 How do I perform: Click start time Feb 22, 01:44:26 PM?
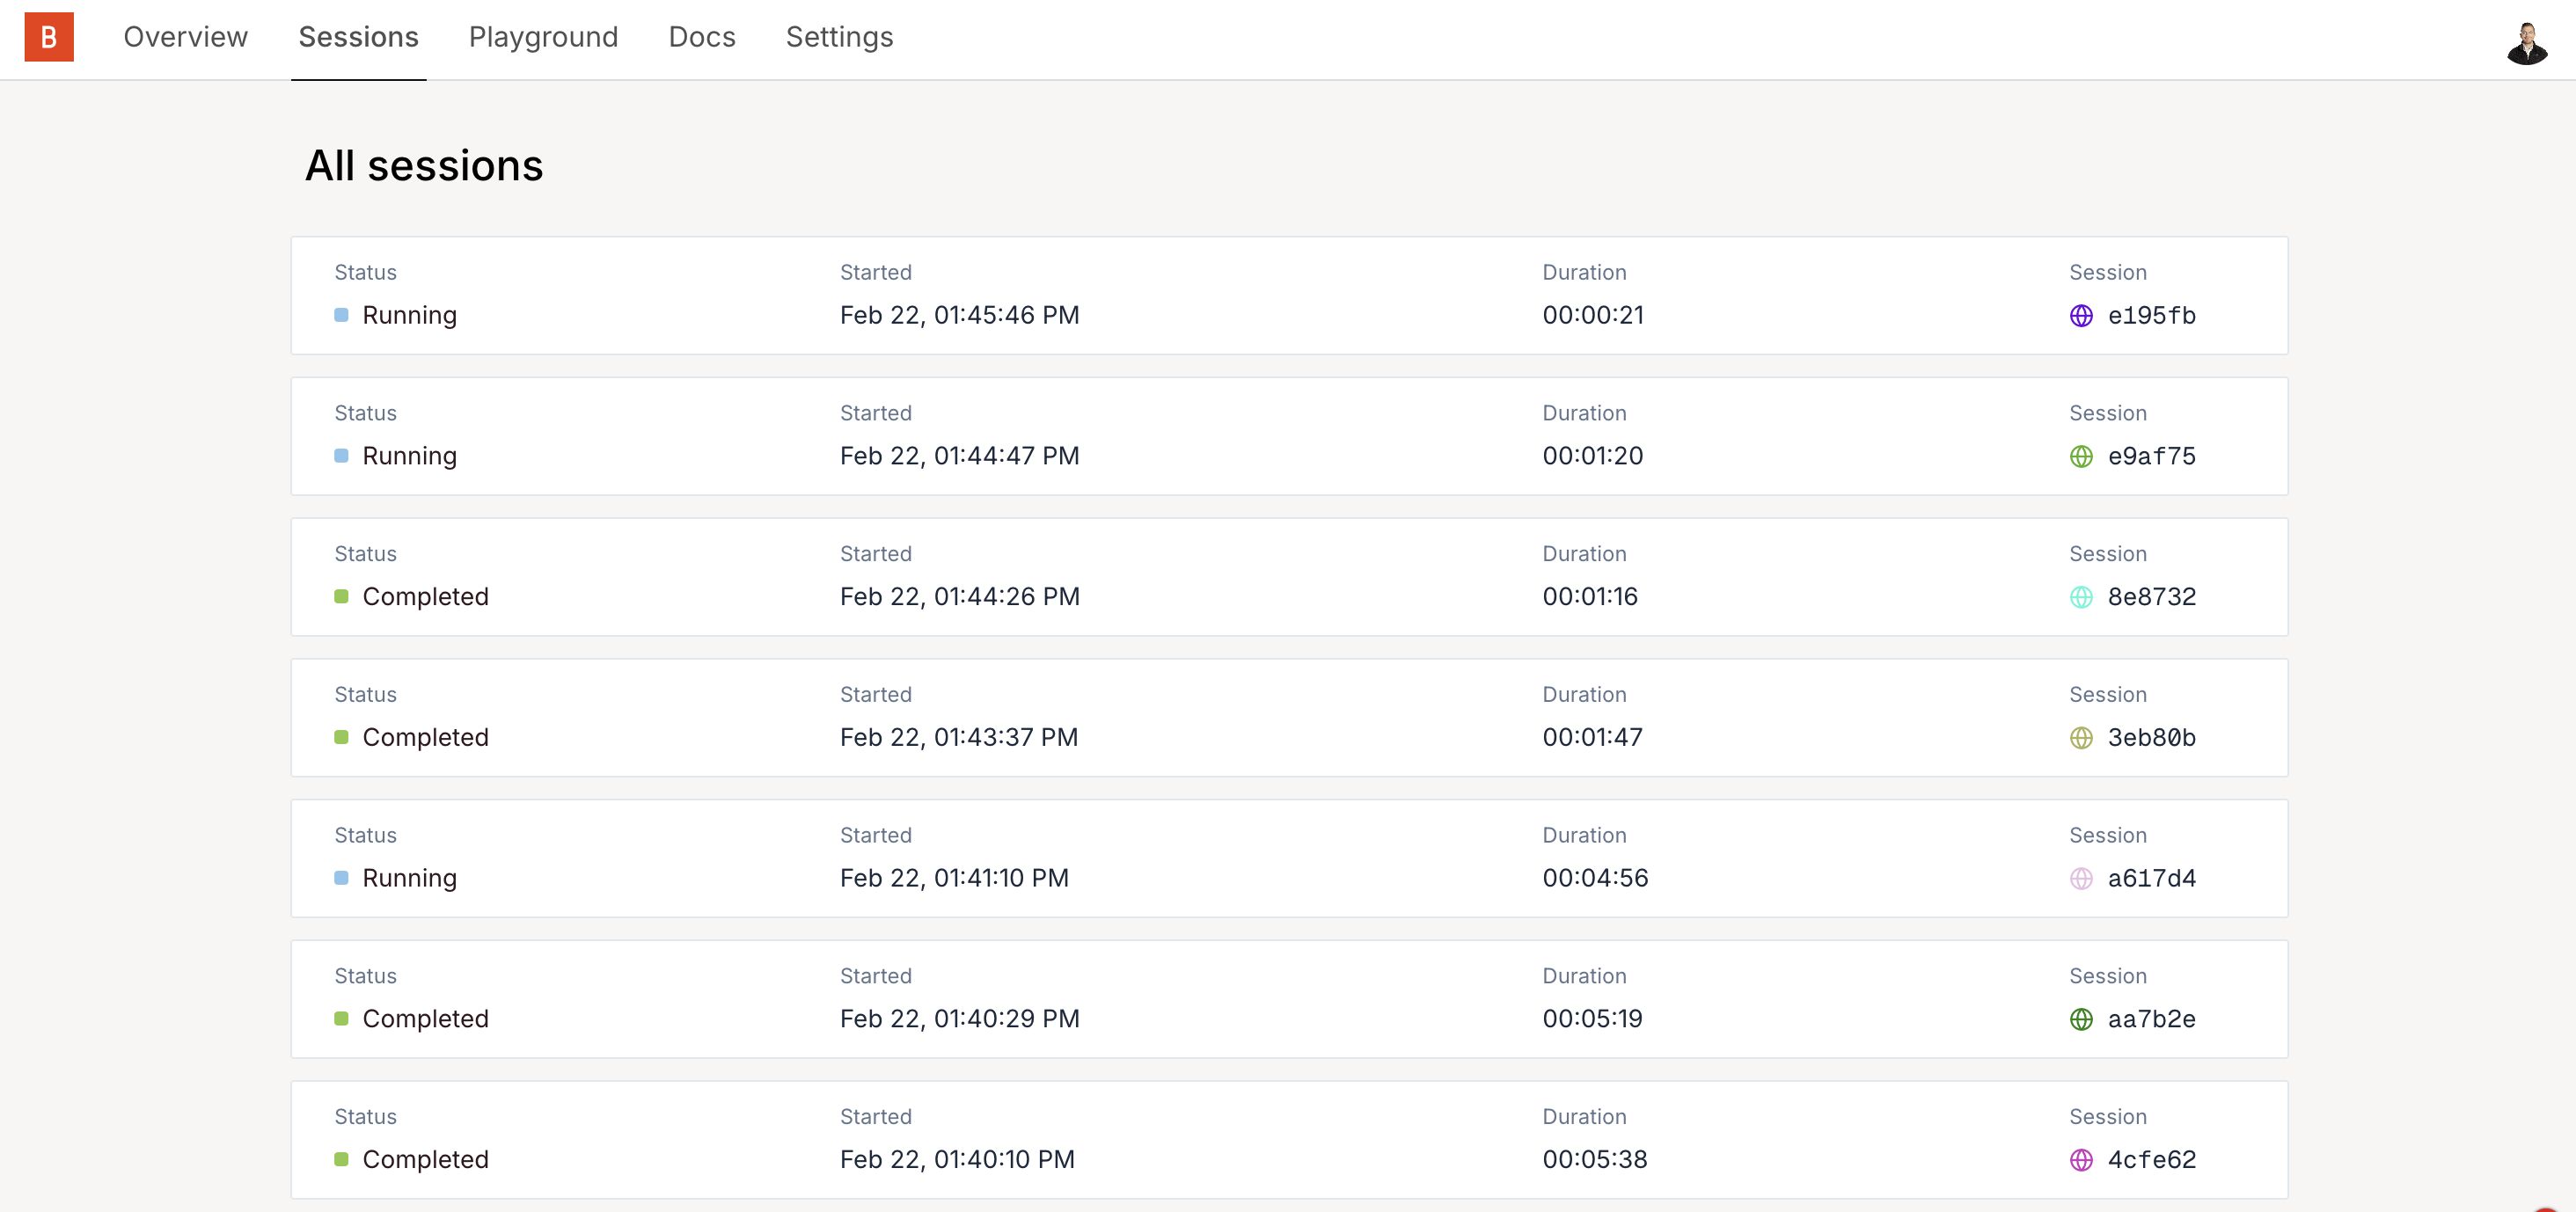[x=959, y=596]
